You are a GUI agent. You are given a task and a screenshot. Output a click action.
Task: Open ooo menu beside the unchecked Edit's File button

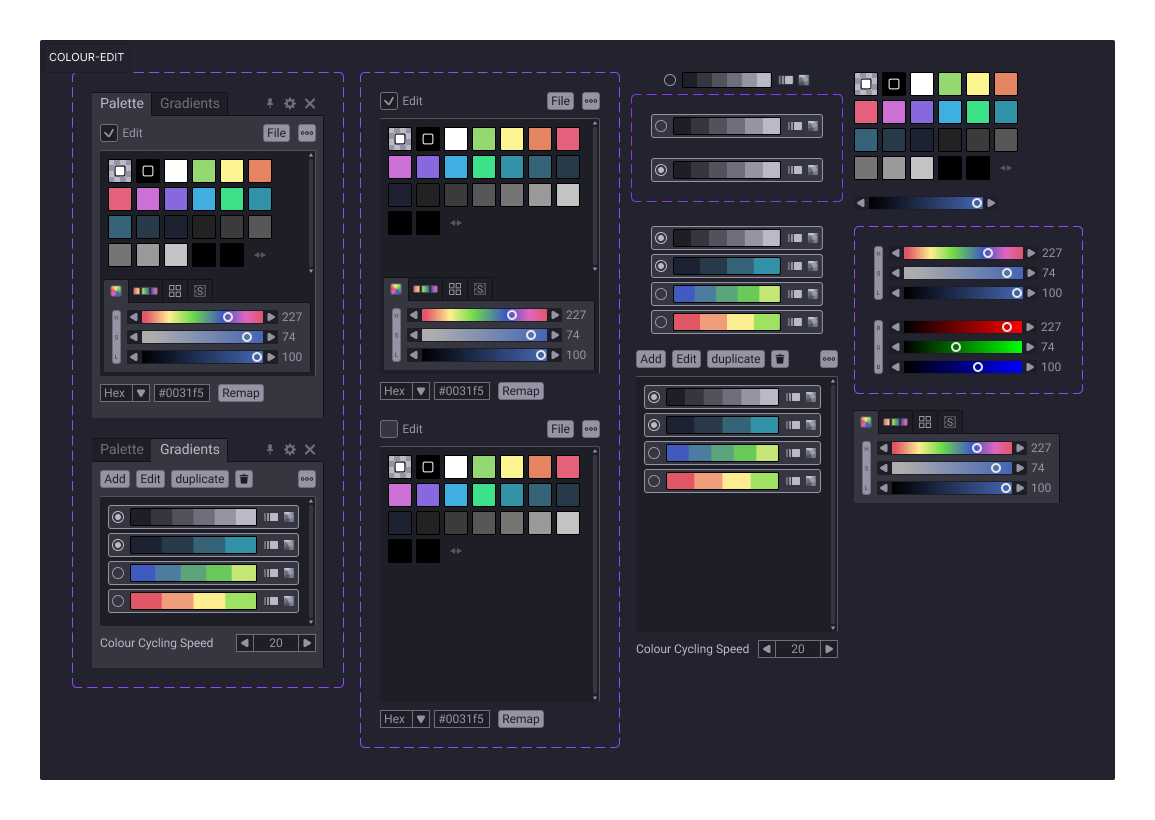591,429
